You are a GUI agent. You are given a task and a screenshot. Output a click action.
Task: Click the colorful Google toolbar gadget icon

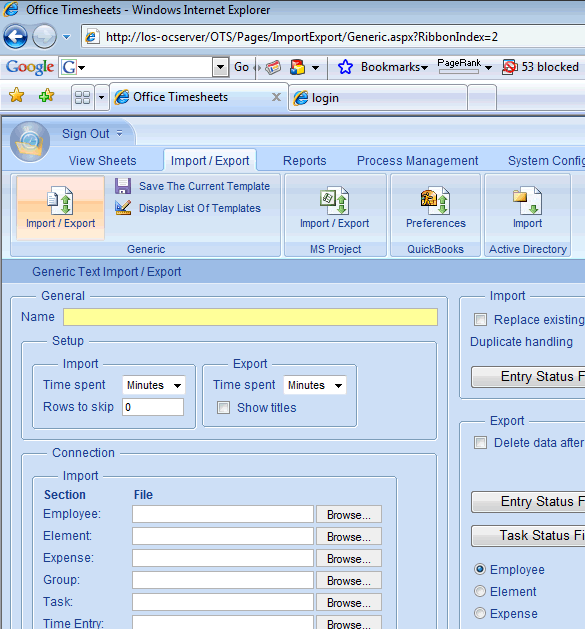297,67
